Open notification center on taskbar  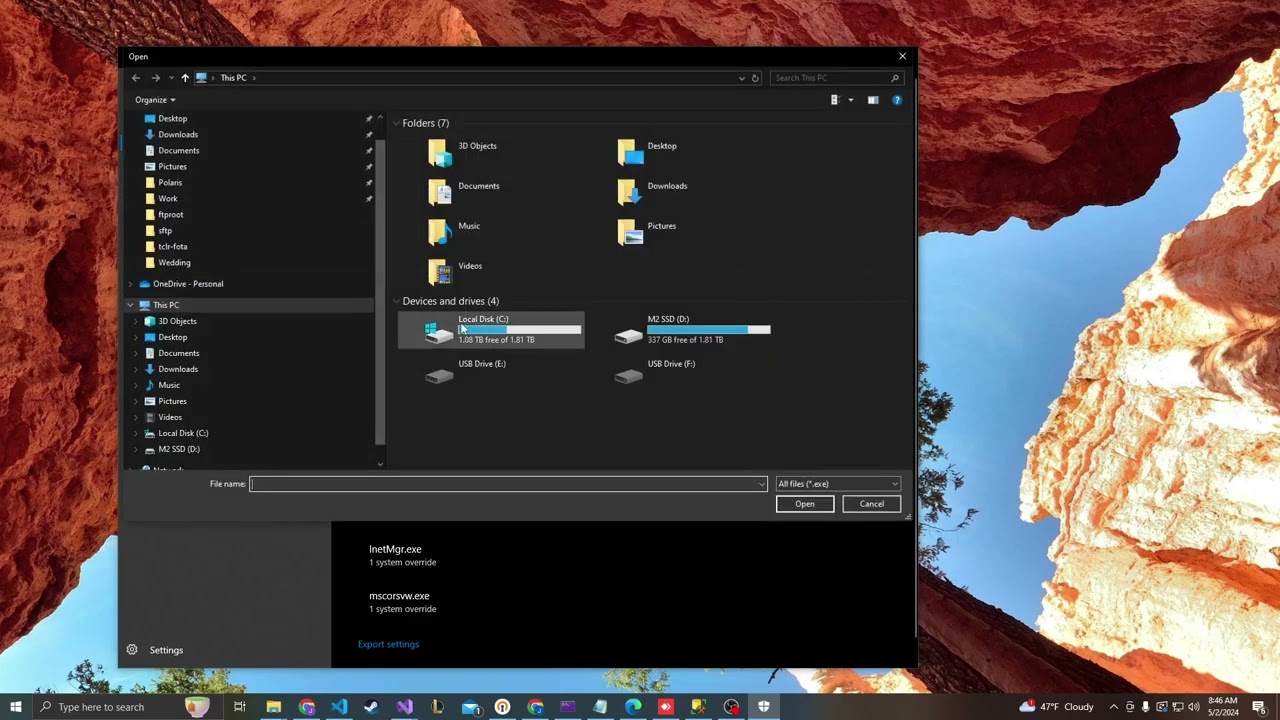click(x=1259, y=707)
